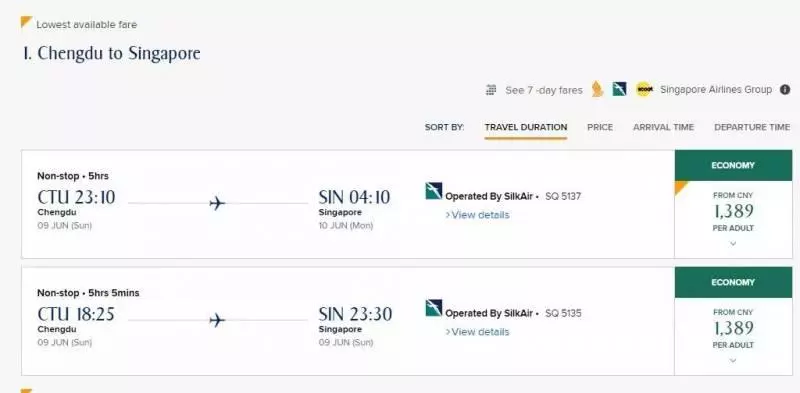Expand the economy fare chevron for SQ 5135

[x=733, y=360]
